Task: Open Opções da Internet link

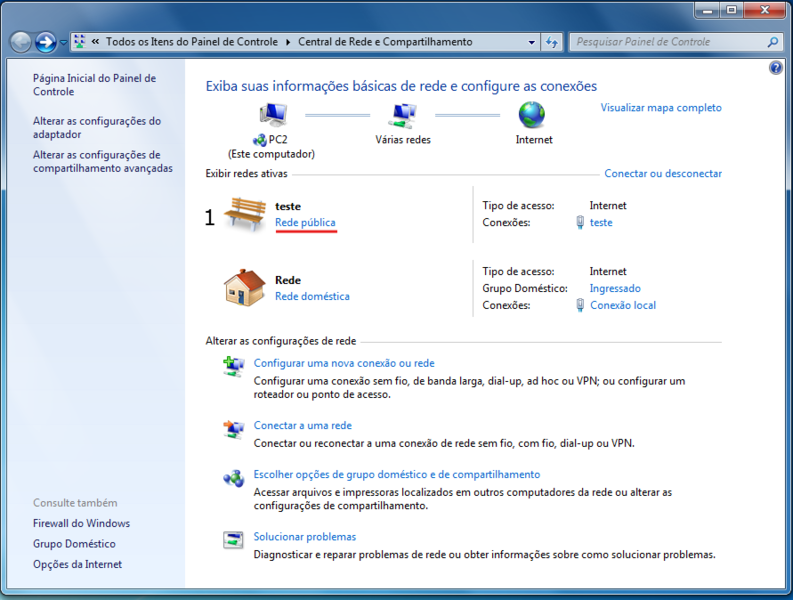Action: click(77, 565)
